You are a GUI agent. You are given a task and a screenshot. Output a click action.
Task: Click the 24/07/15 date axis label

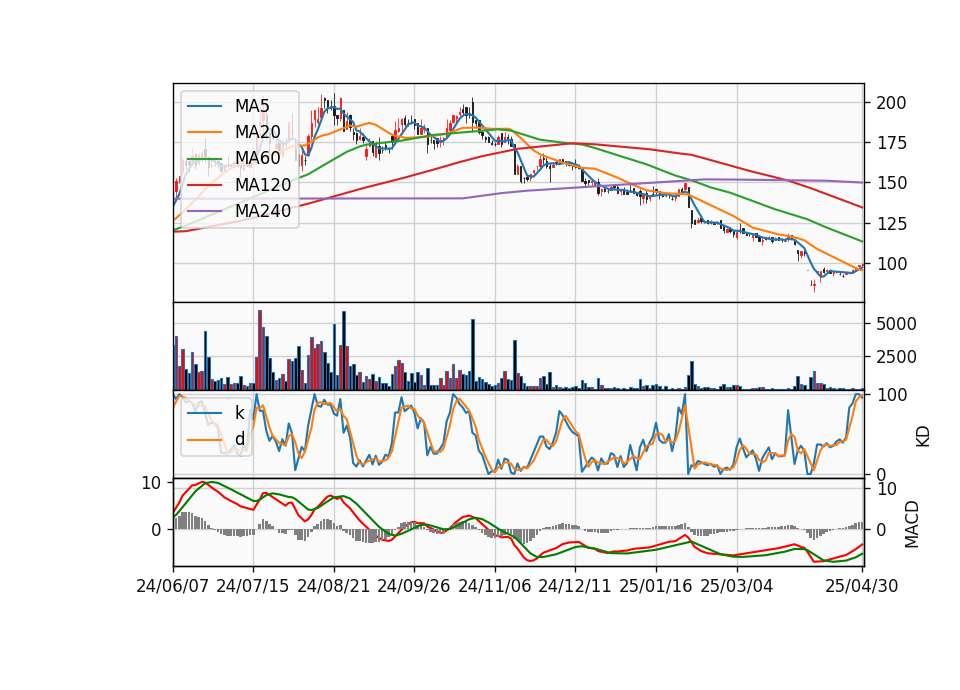(253, 586)
